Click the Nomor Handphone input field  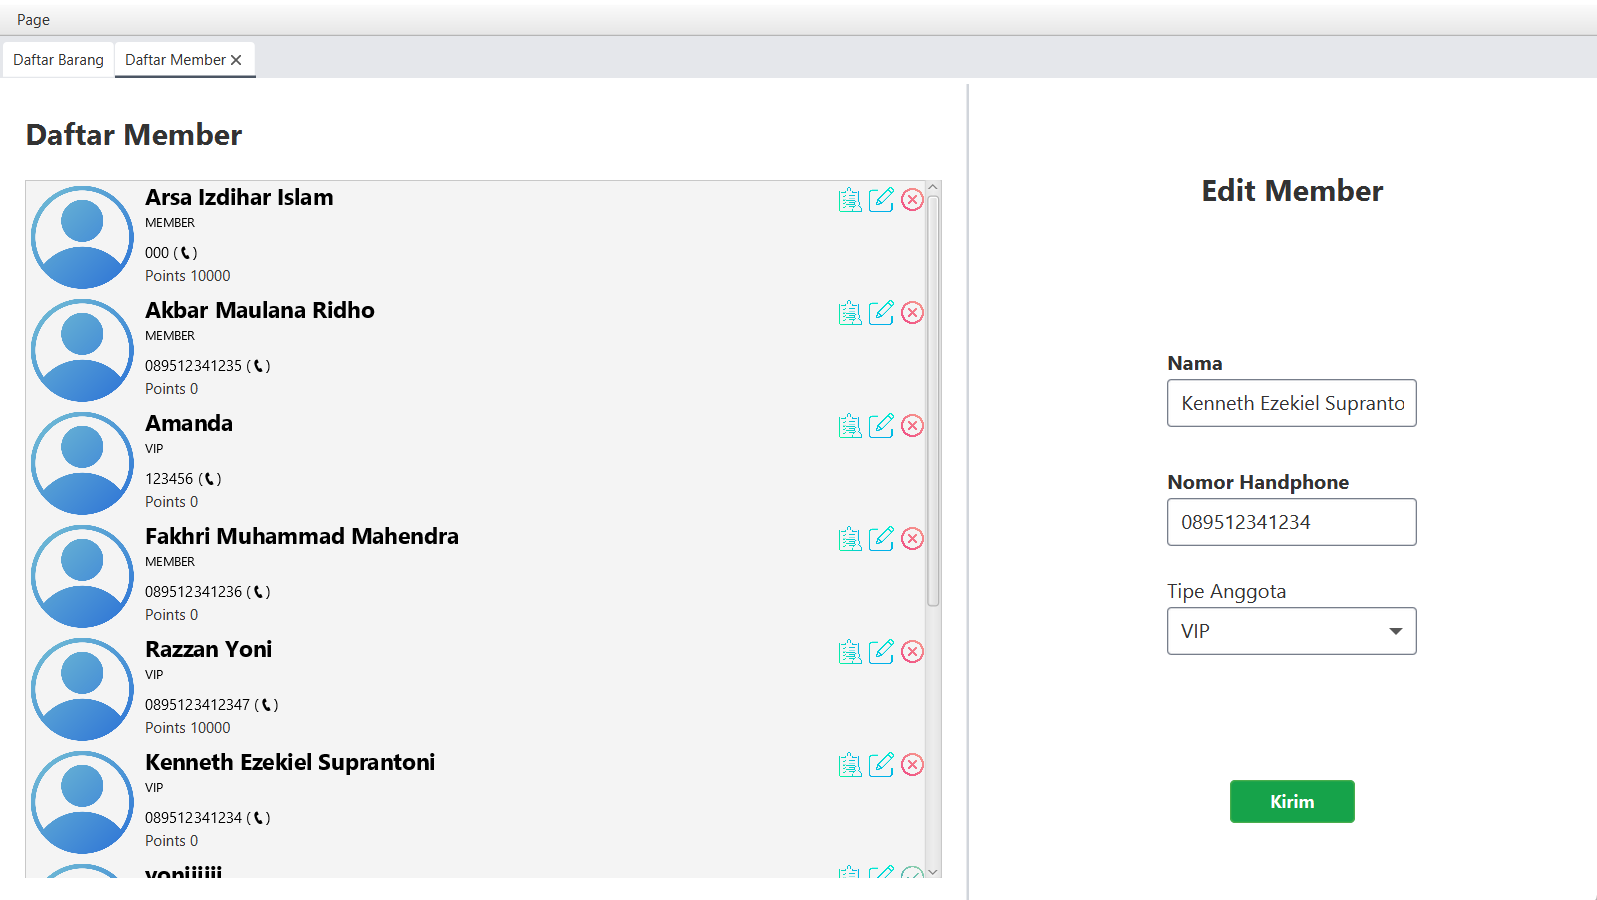(x=1291, y=522)
